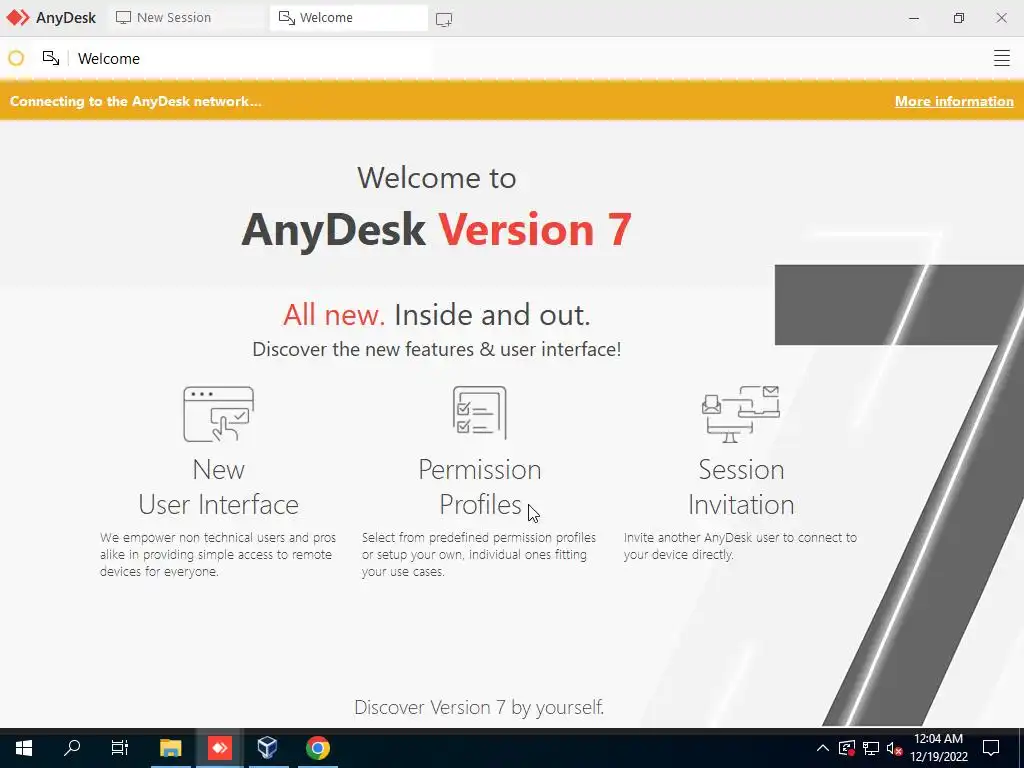1024x768 pixels.
Task: Click the network tray icon
Action: coord(871,748)
